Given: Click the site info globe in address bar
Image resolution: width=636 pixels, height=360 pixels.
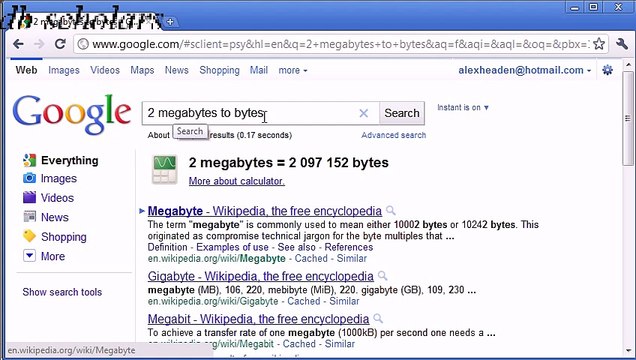Looking at the screenshot, I should (83, 44).
